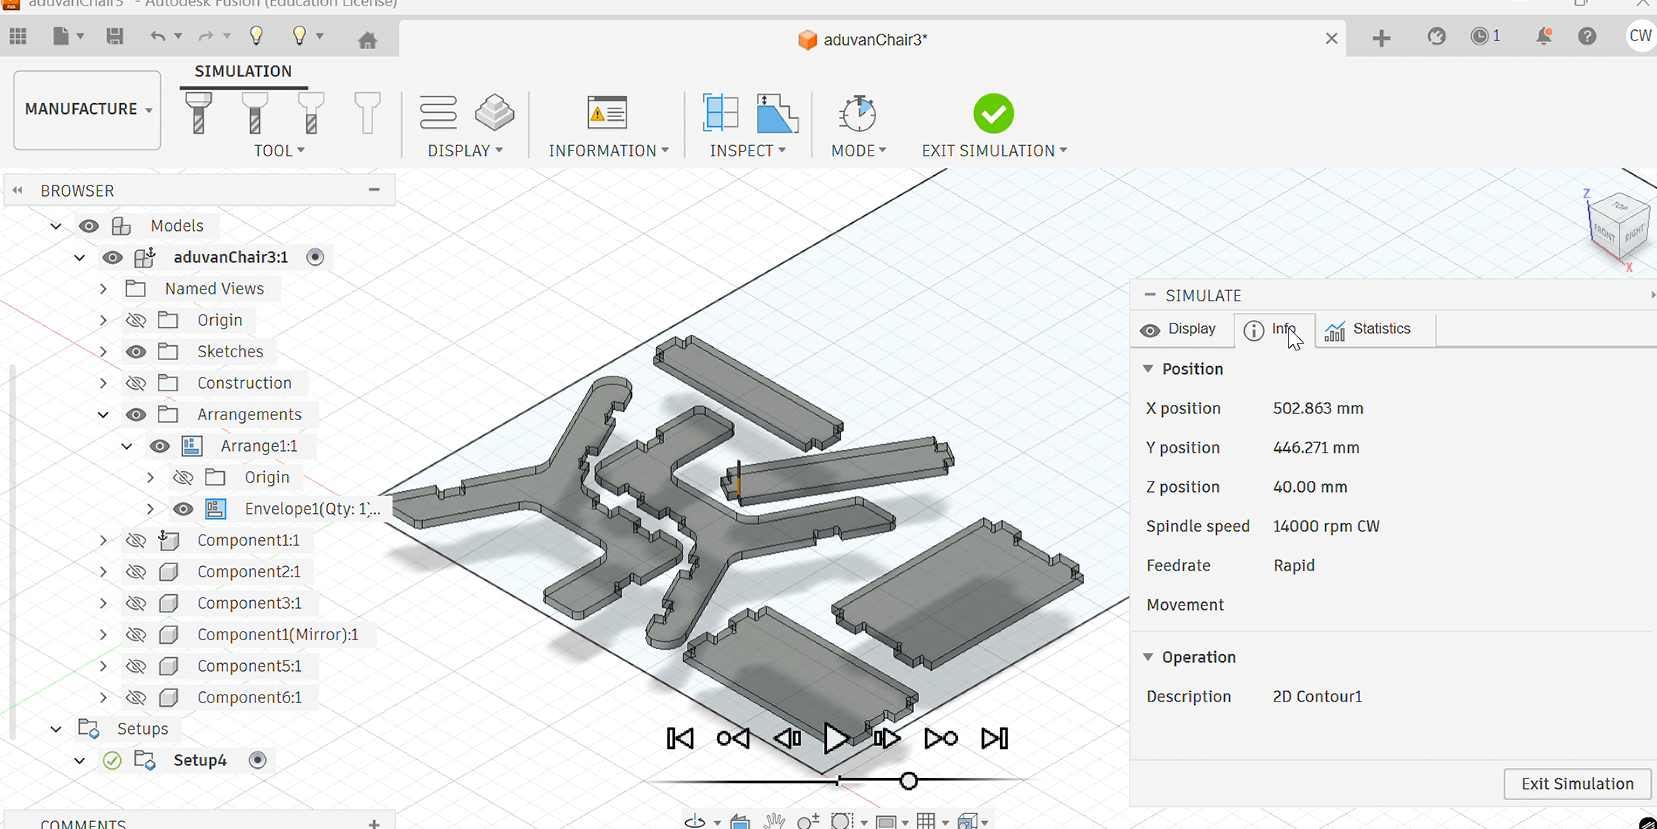This screenshot has width=1657, height=829.
Task: Click the stock display icon
Action: (495, 113)
